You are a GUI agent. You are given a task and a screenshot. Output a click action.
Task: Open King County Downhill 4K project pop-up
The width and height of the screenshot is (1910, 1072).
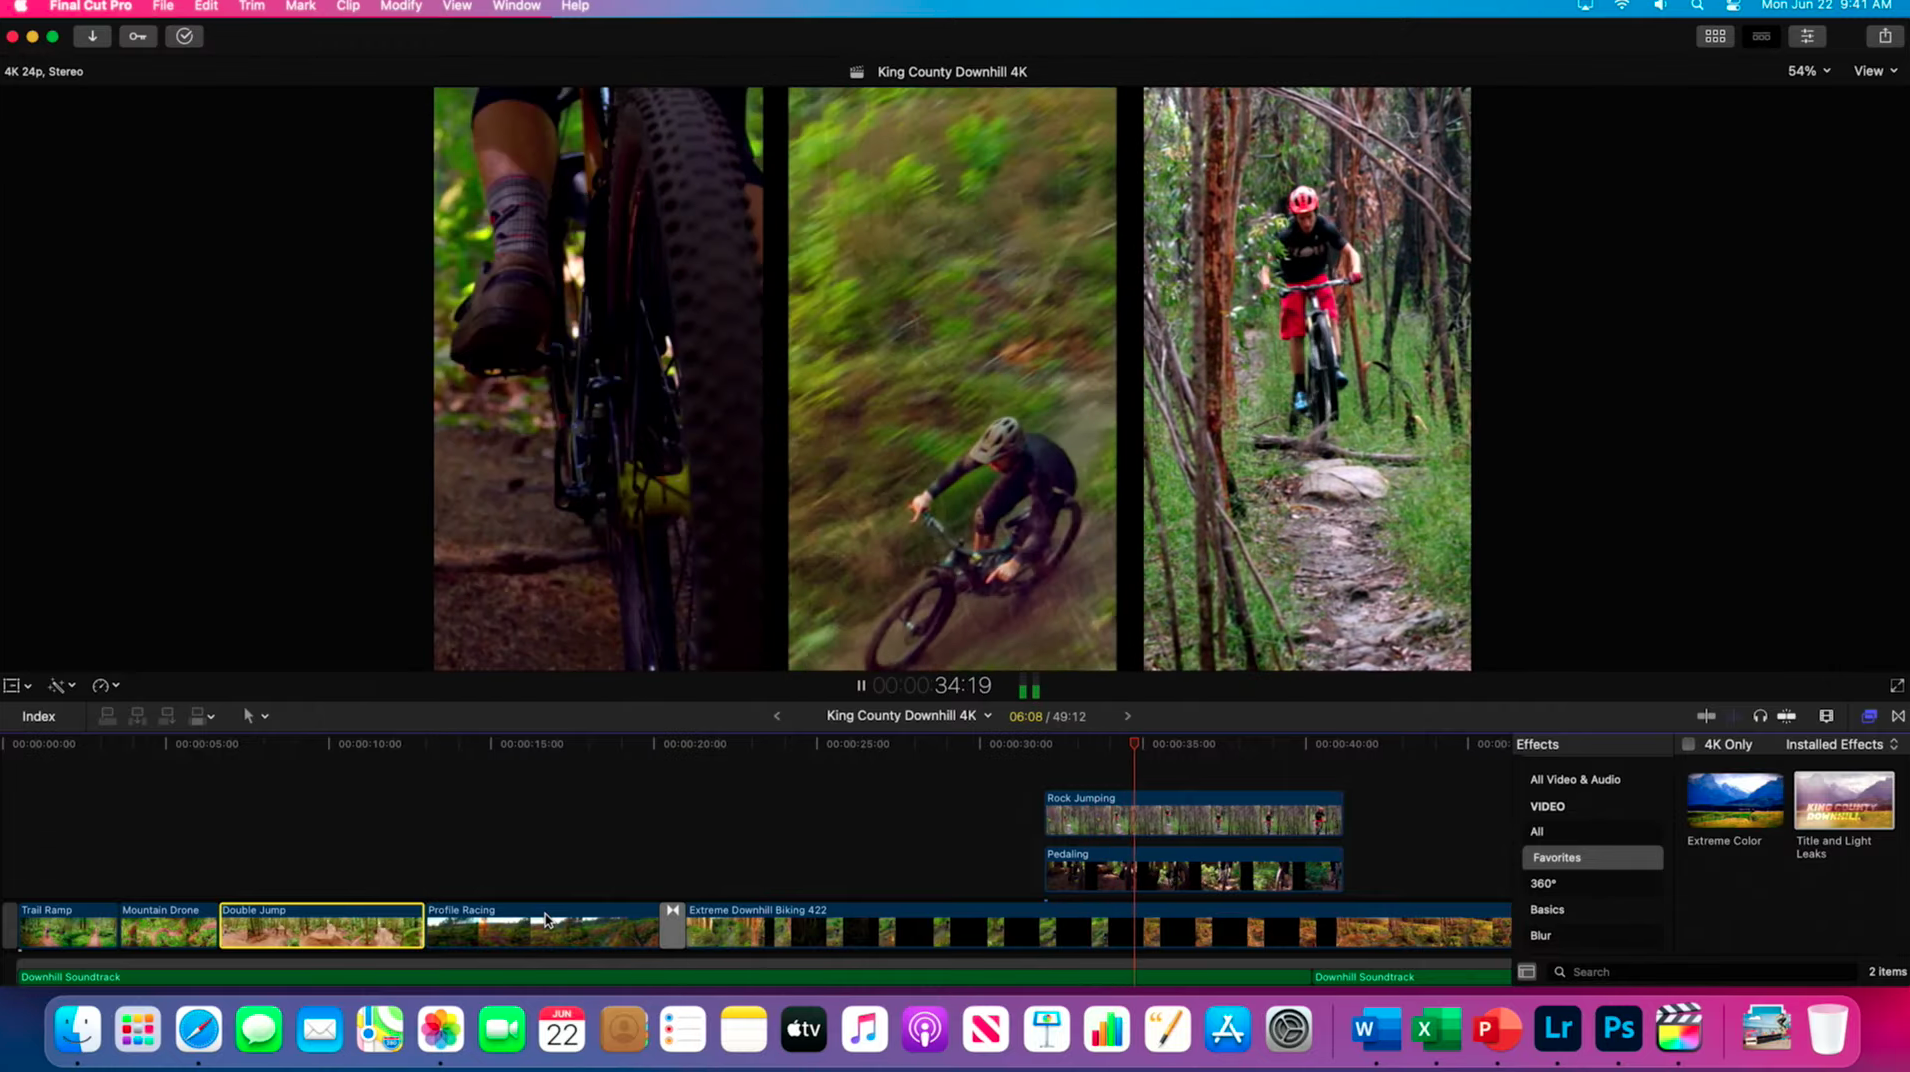tap(909, 716)
